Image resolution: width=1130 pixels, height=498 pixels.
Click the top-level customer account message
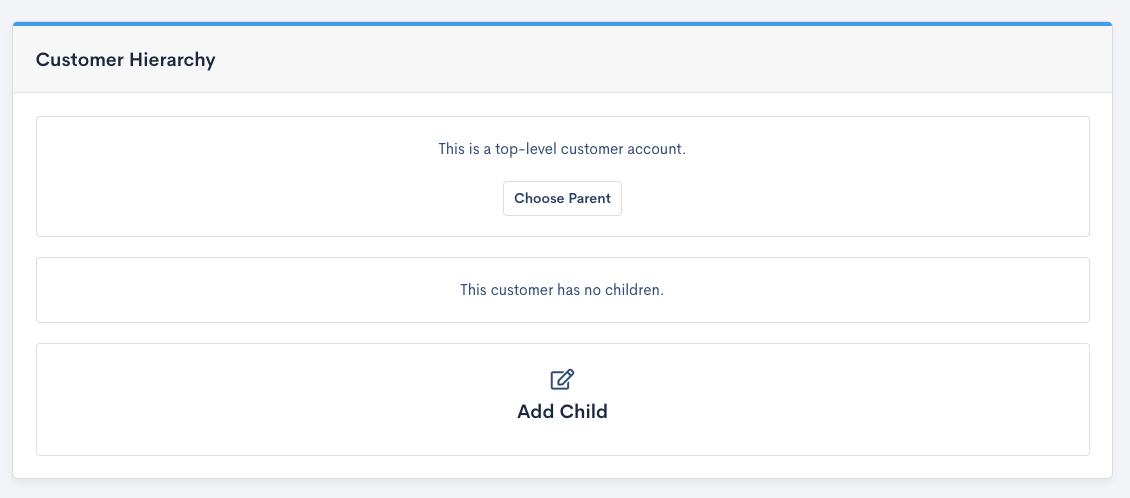(x=562, y=149)
